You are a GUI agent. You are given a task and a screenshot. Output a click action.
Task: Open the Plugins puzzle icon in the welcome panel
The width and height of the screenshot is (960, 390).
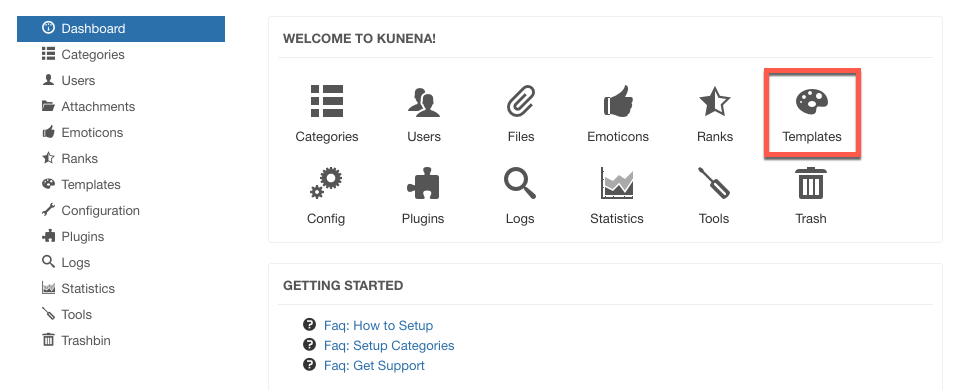pos(423,183)
